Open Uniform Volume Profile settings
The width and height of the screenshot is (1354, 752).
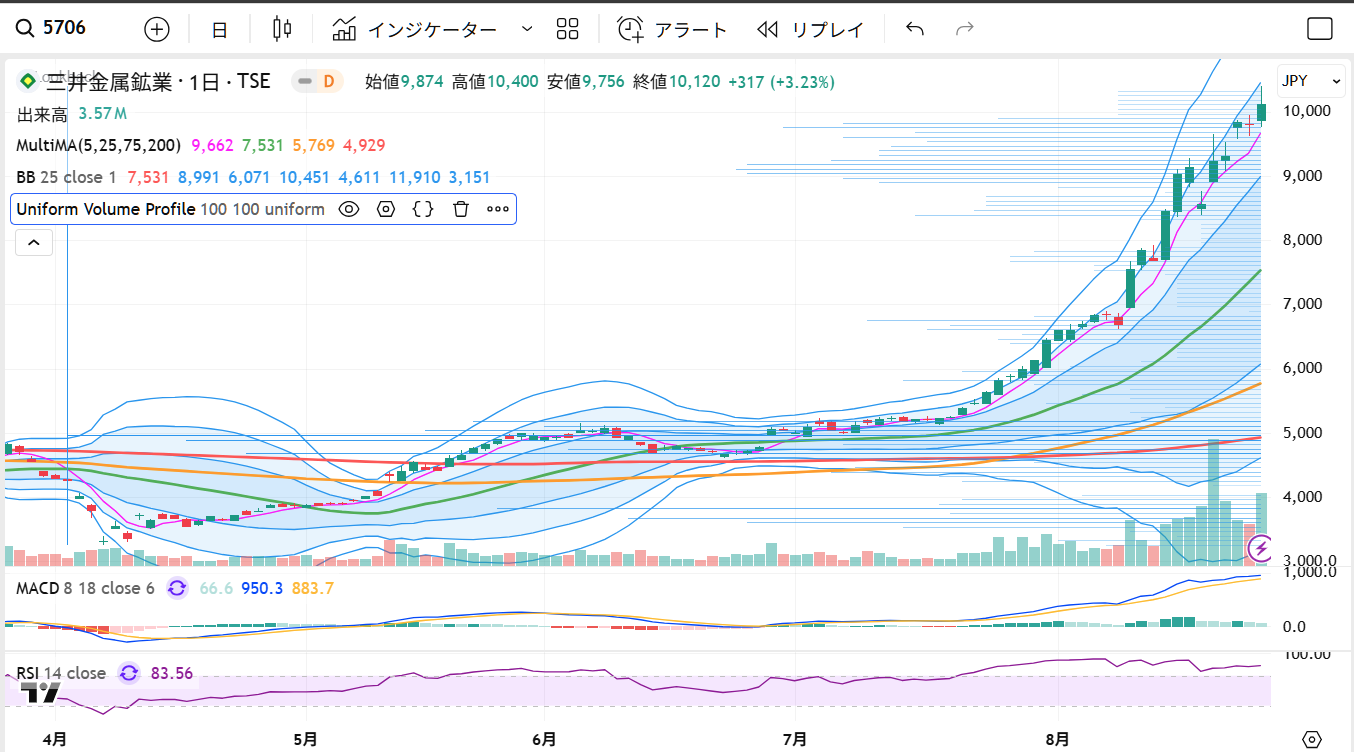click(386, 209)
